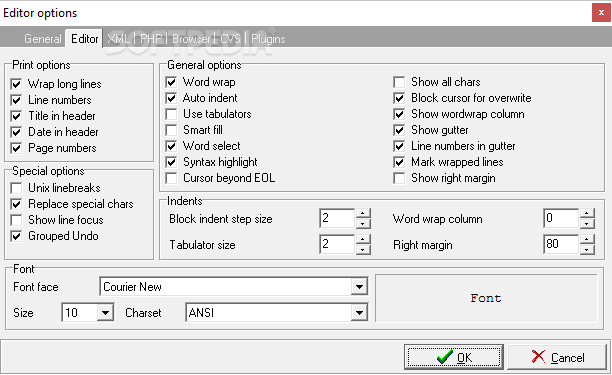The width and height of the screenshot is (612, 375).
Task: Decrease Block indent step size
Action: coord(363,223)
